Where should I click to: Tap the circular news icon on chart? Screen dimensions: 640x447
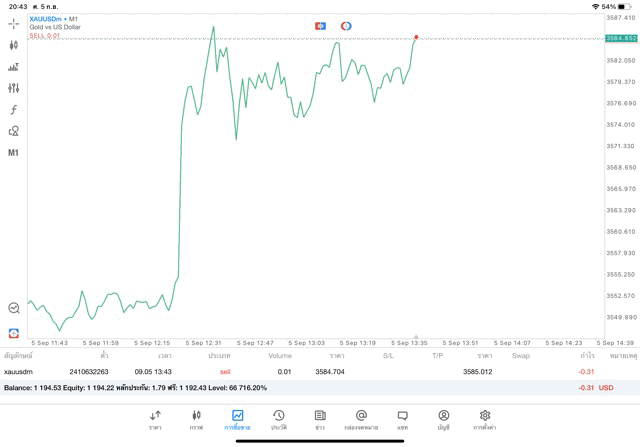(x=346, y=24)
